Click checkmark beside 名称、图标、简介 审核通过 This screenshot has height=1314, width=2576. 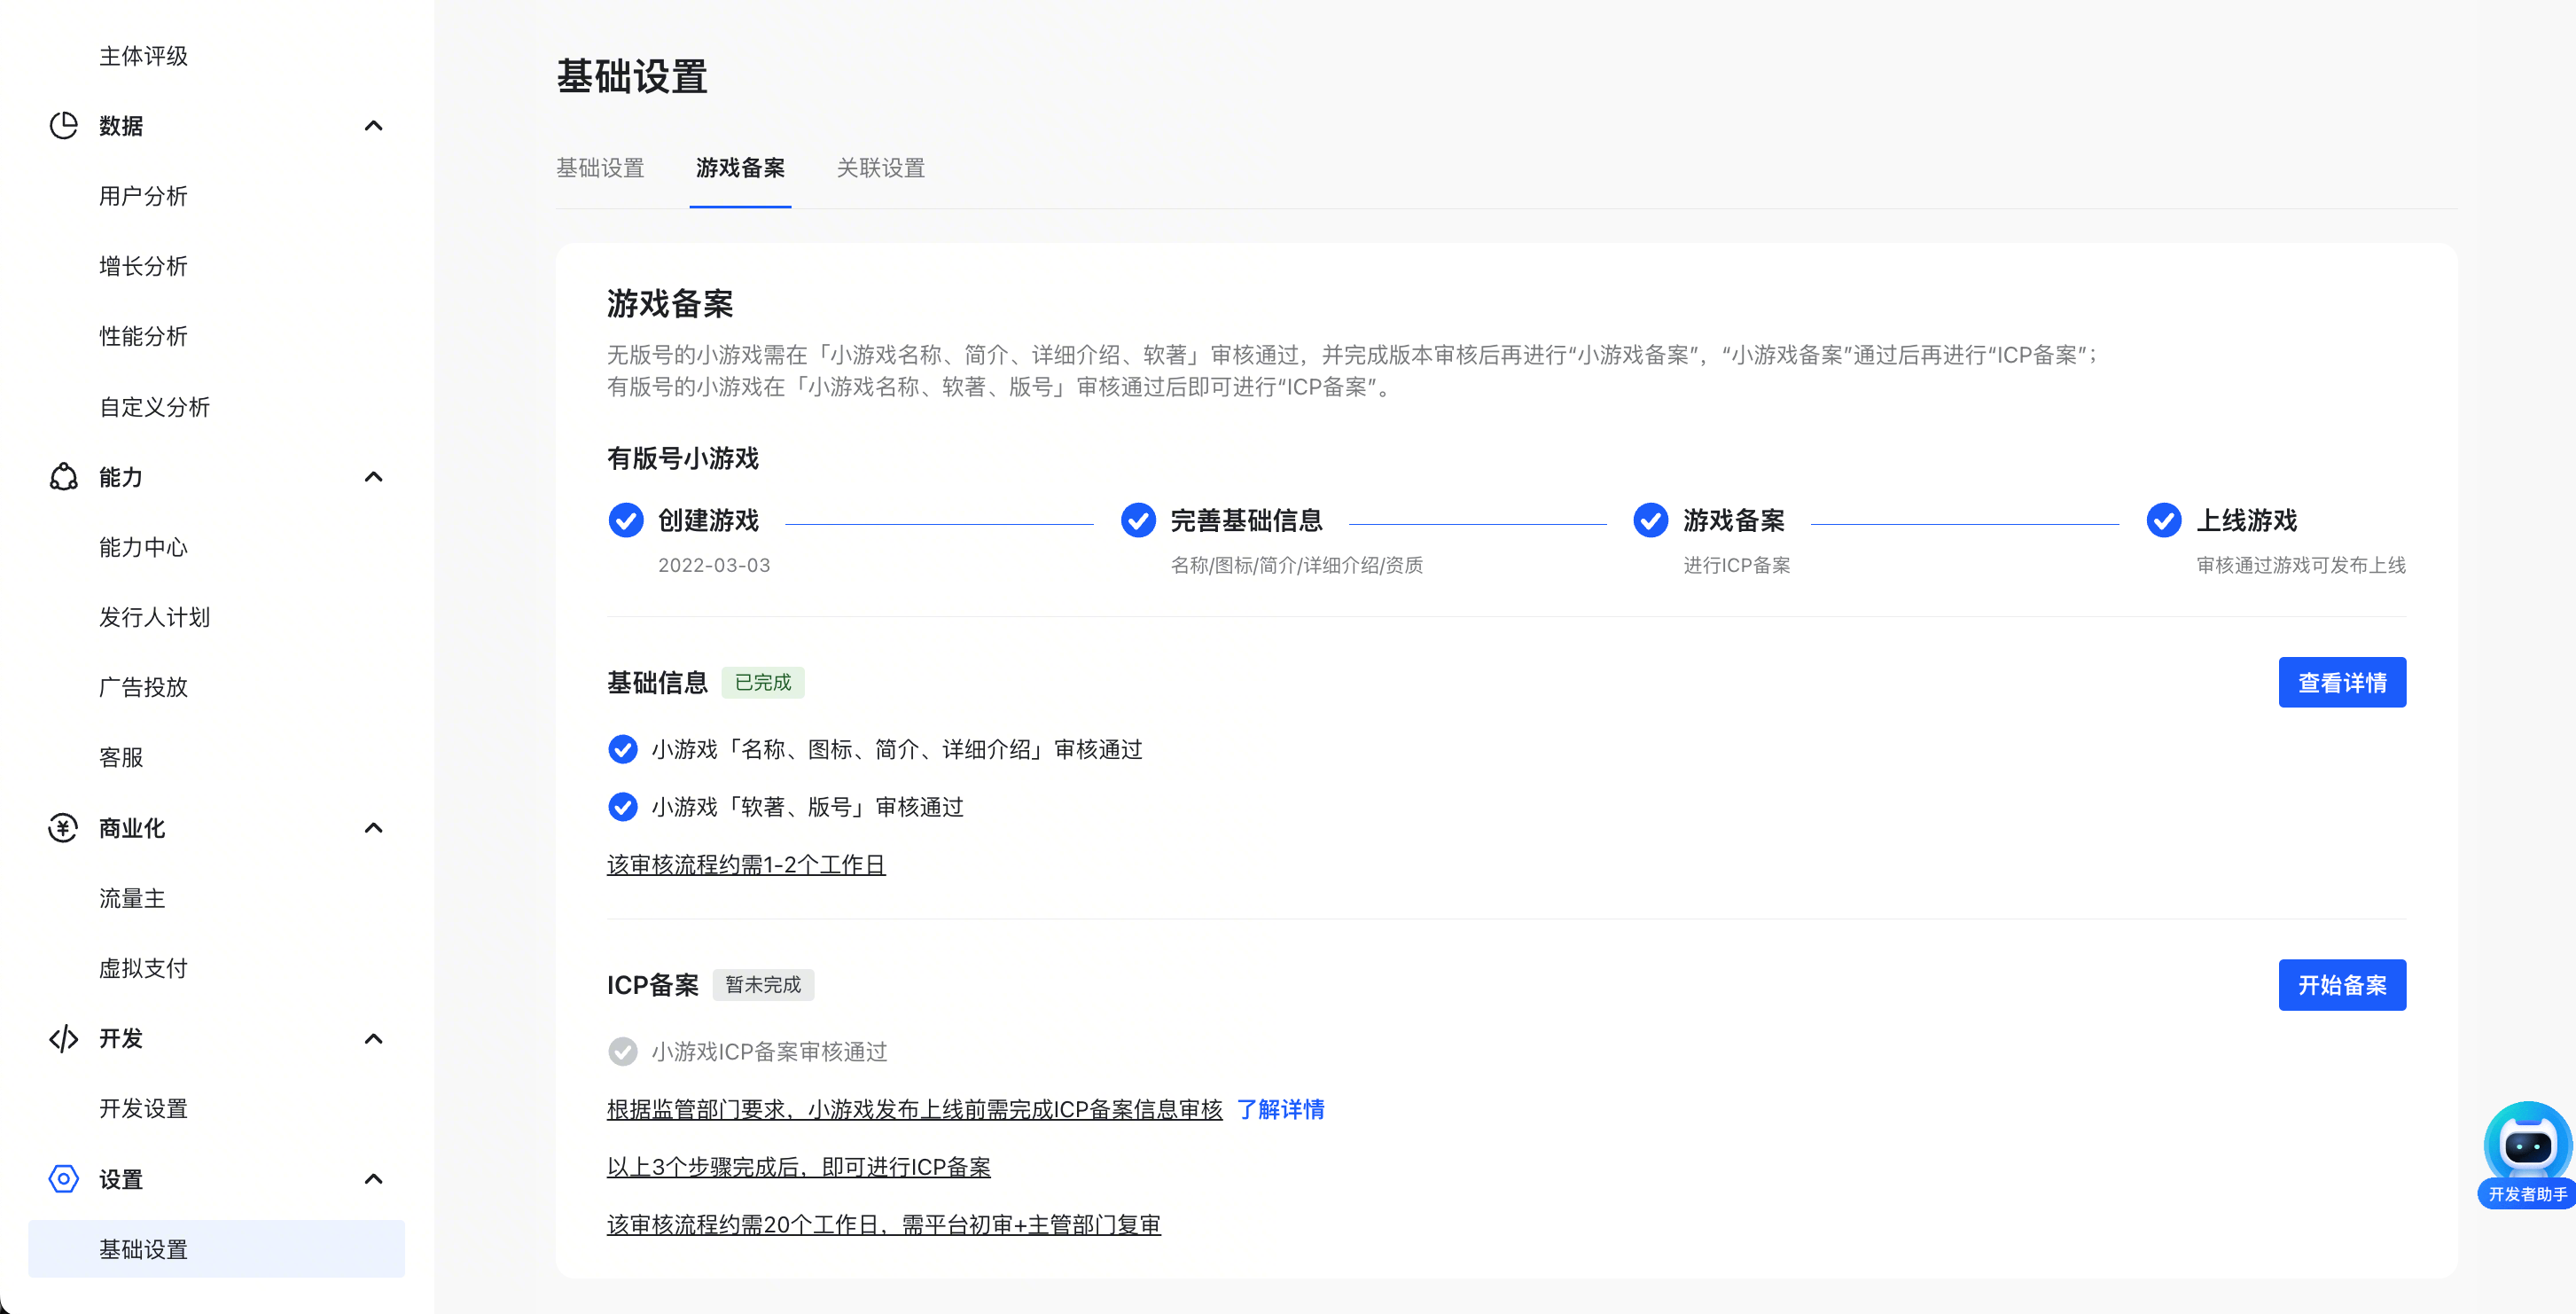(623, 749)
